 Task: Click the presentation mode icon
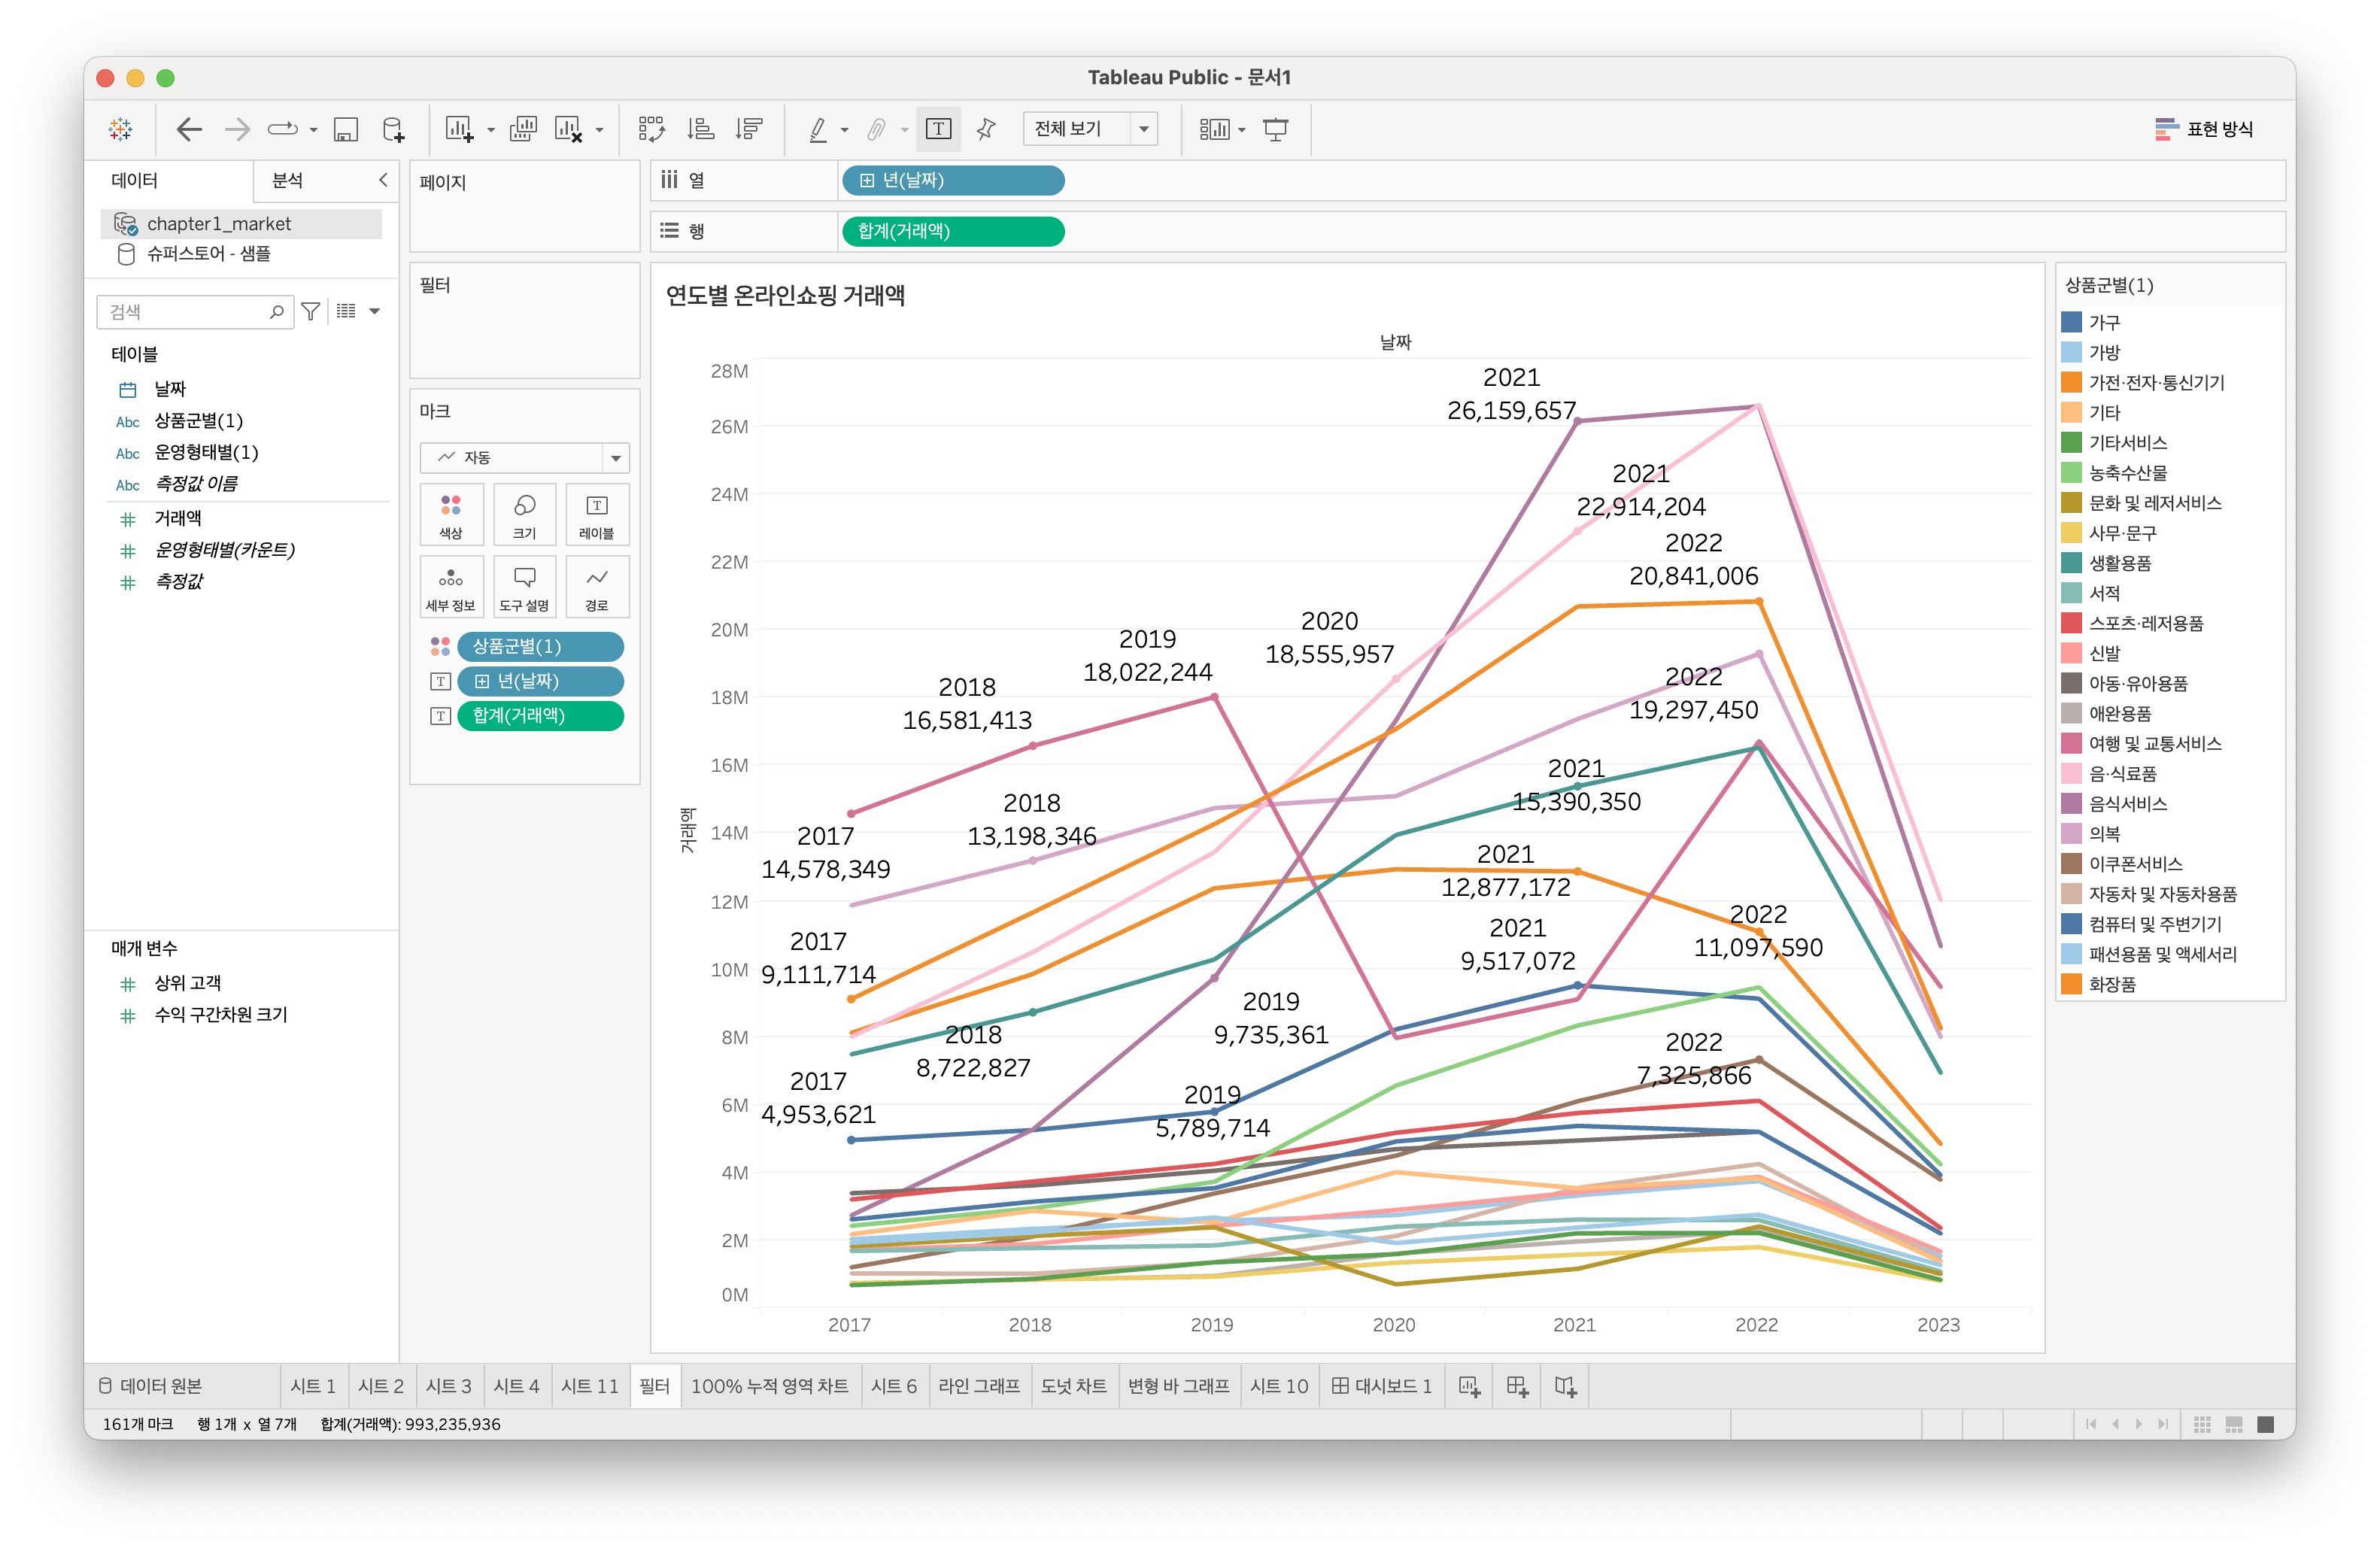1275,129
